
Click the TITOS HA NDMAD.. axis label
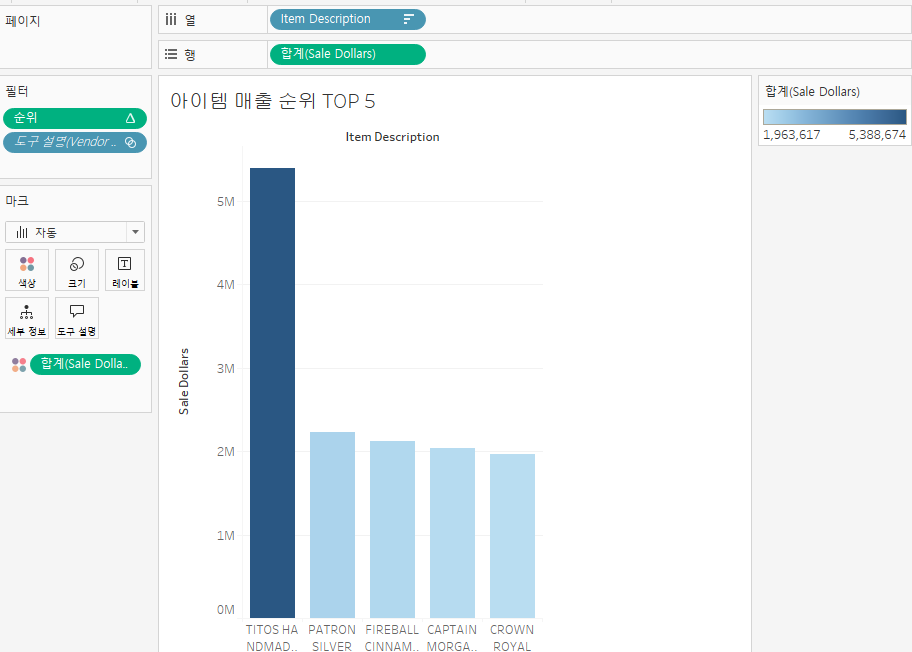272,637
